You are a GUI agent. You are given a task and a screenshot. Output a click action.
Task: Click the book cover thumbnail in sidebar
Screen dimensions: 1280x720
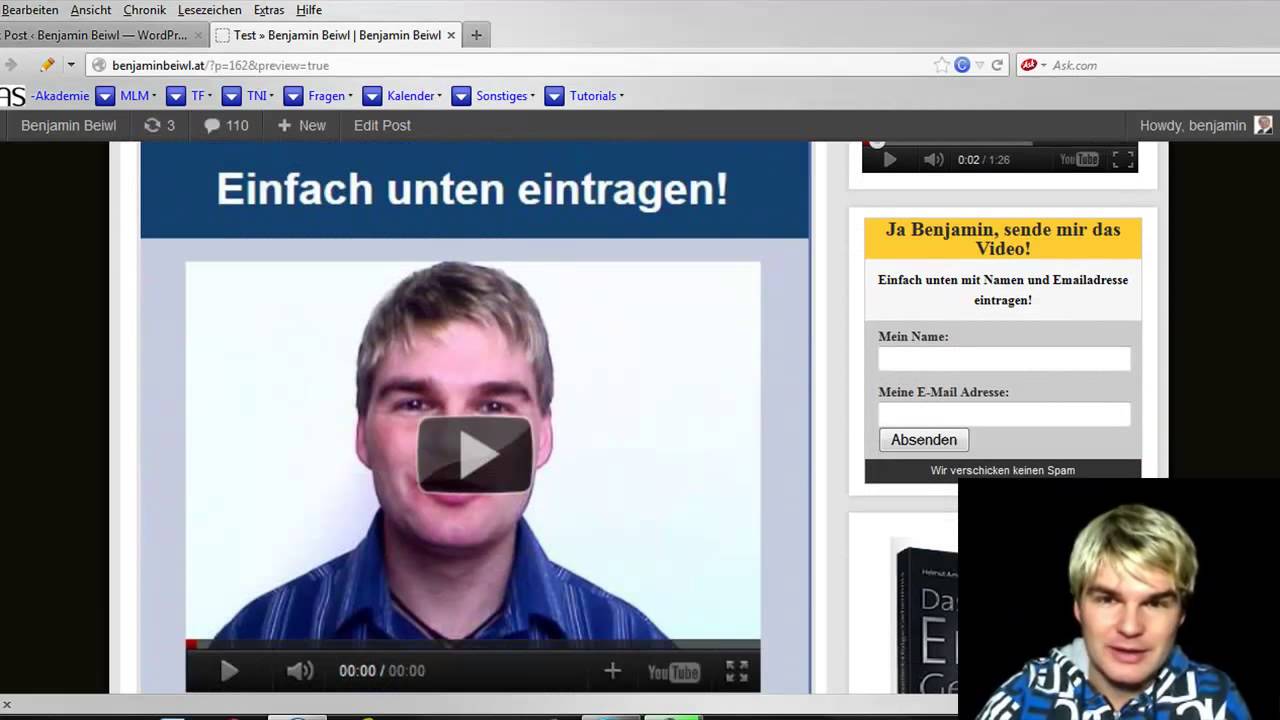(927, 617)
